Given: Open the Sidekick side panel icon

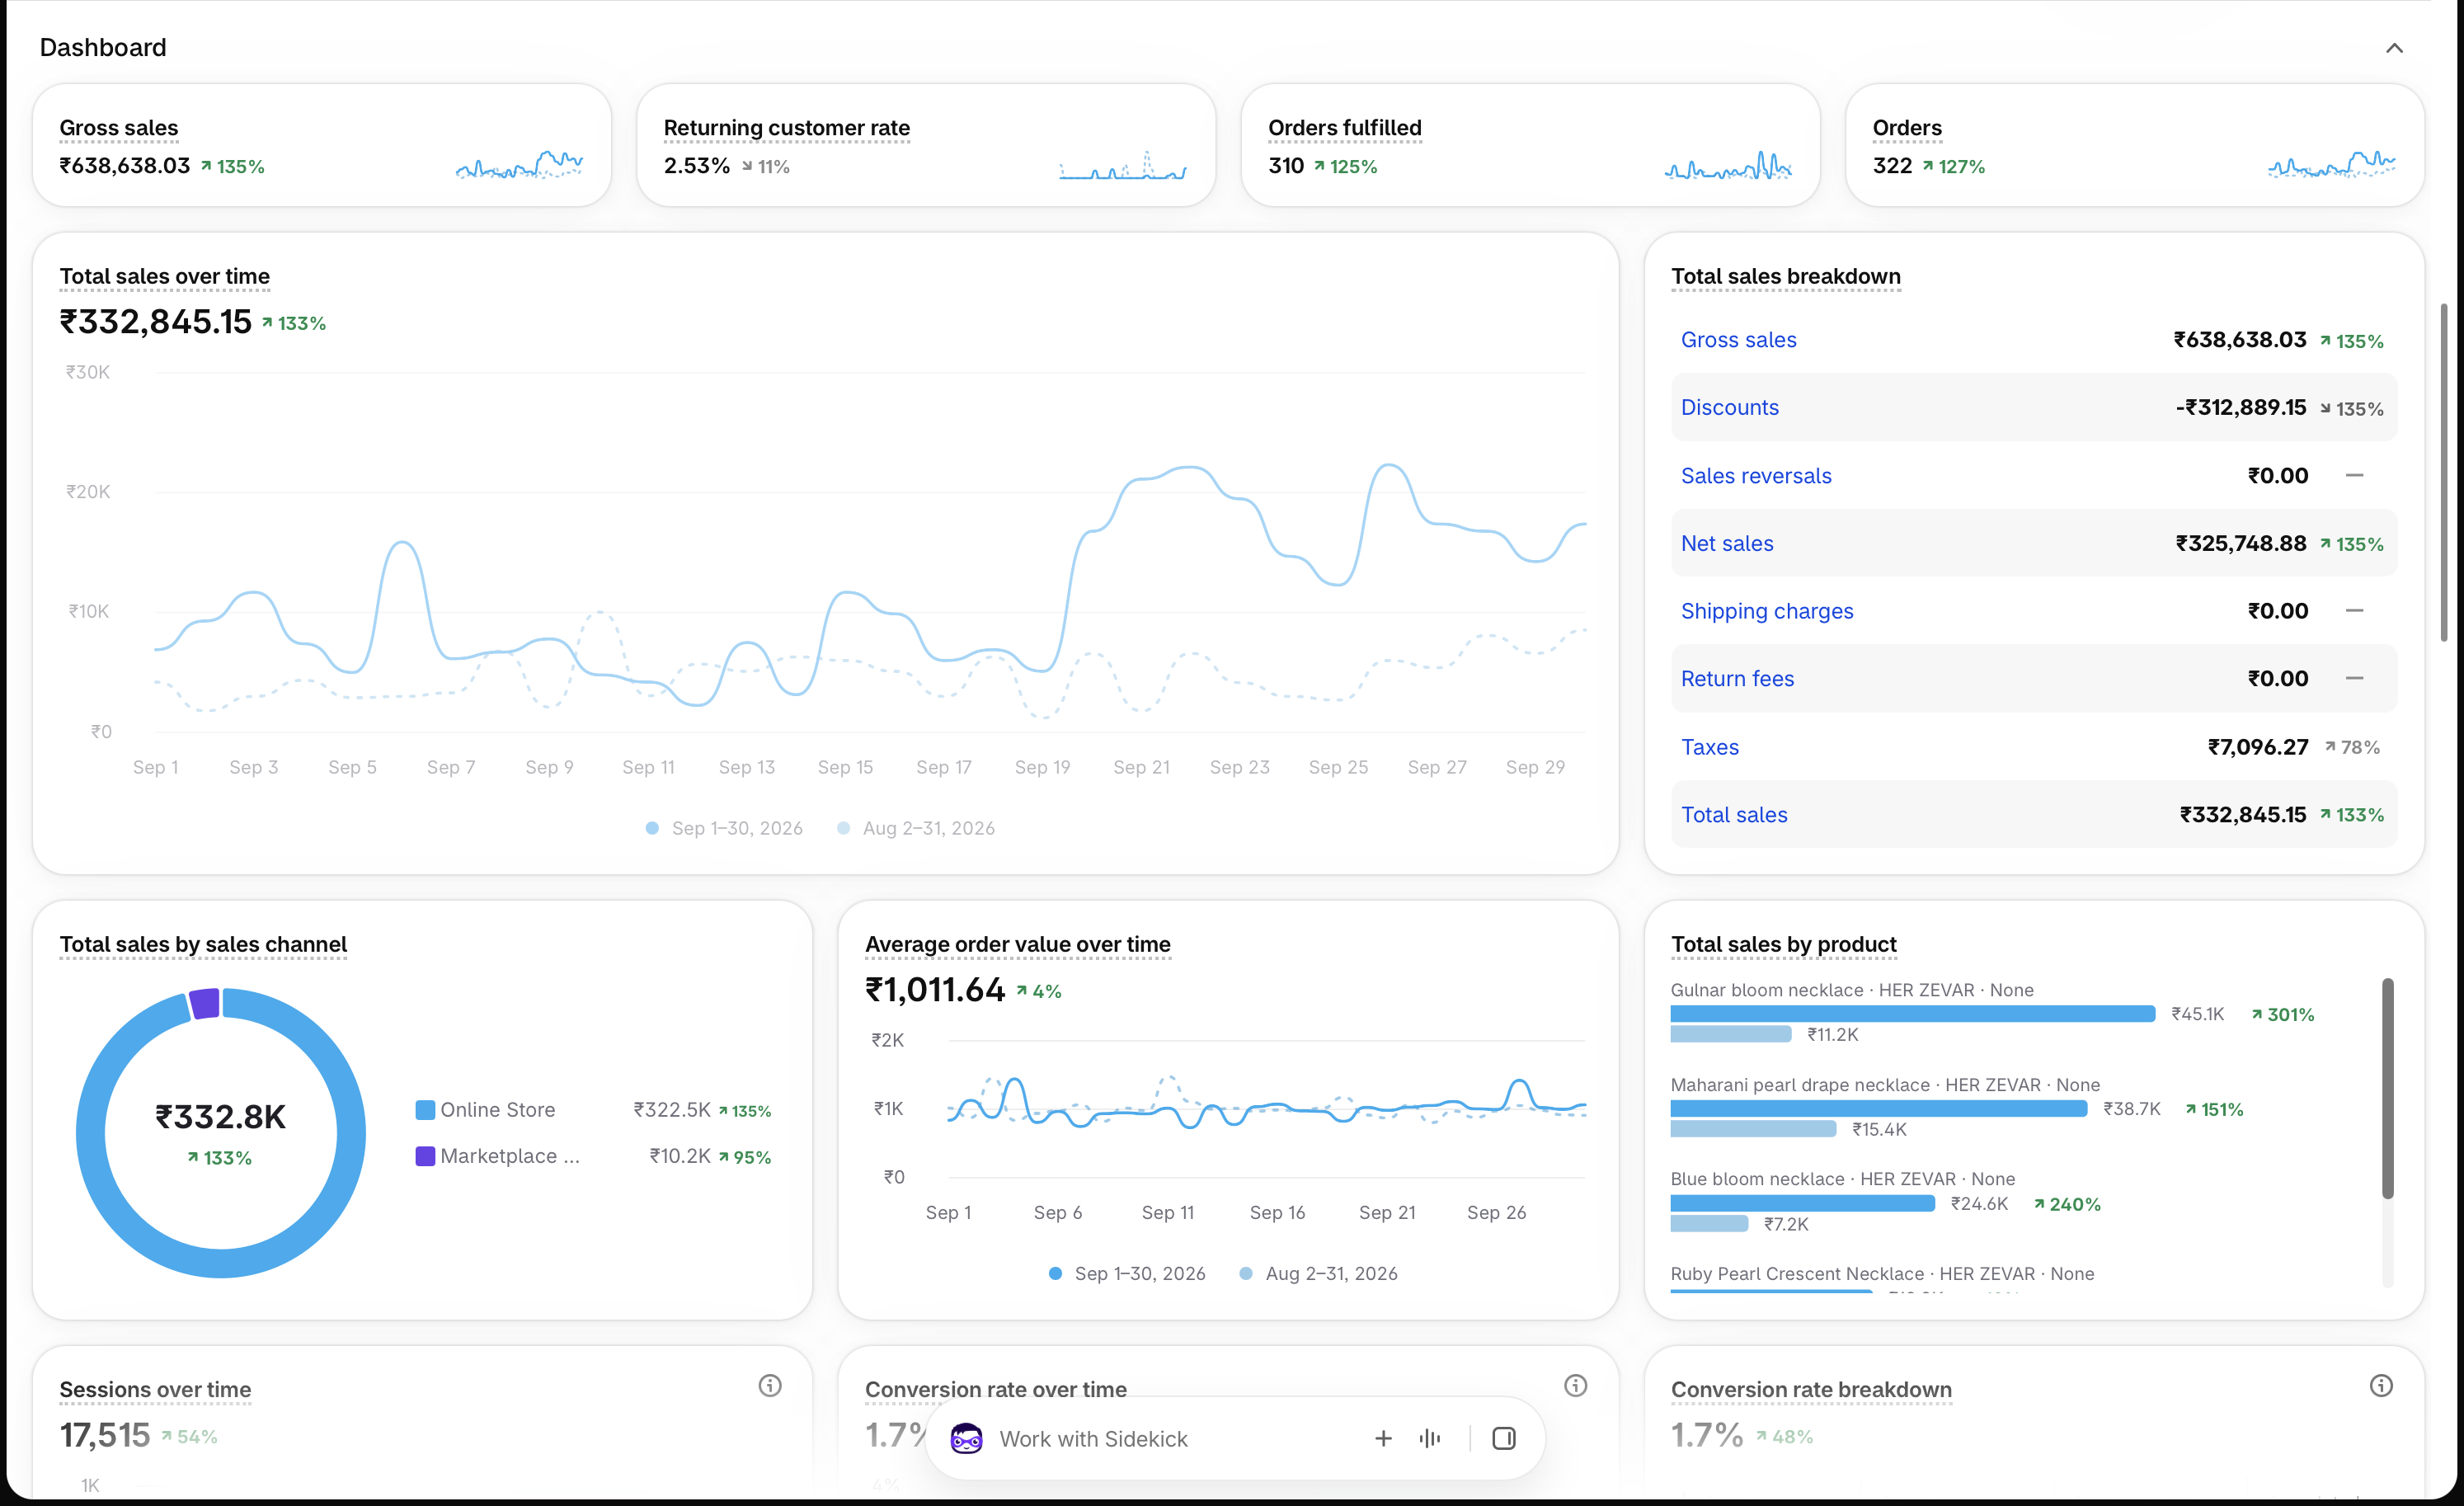Looking at the screenshot, I should click(x=1503, y=1438).
